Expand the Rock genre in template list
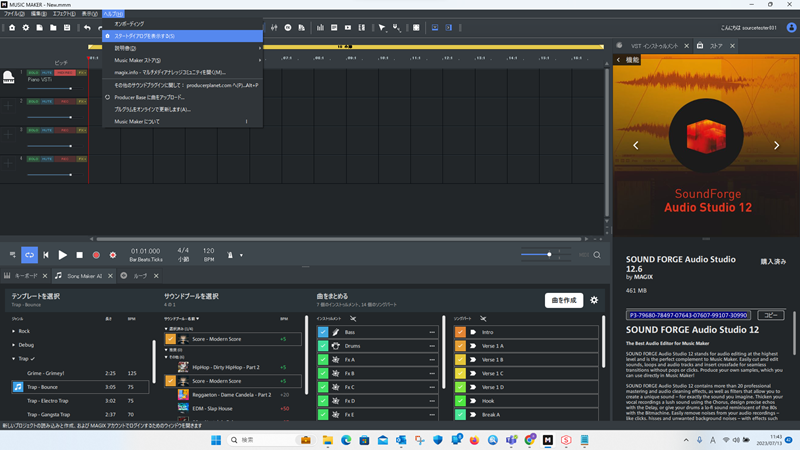 [14, 331]
